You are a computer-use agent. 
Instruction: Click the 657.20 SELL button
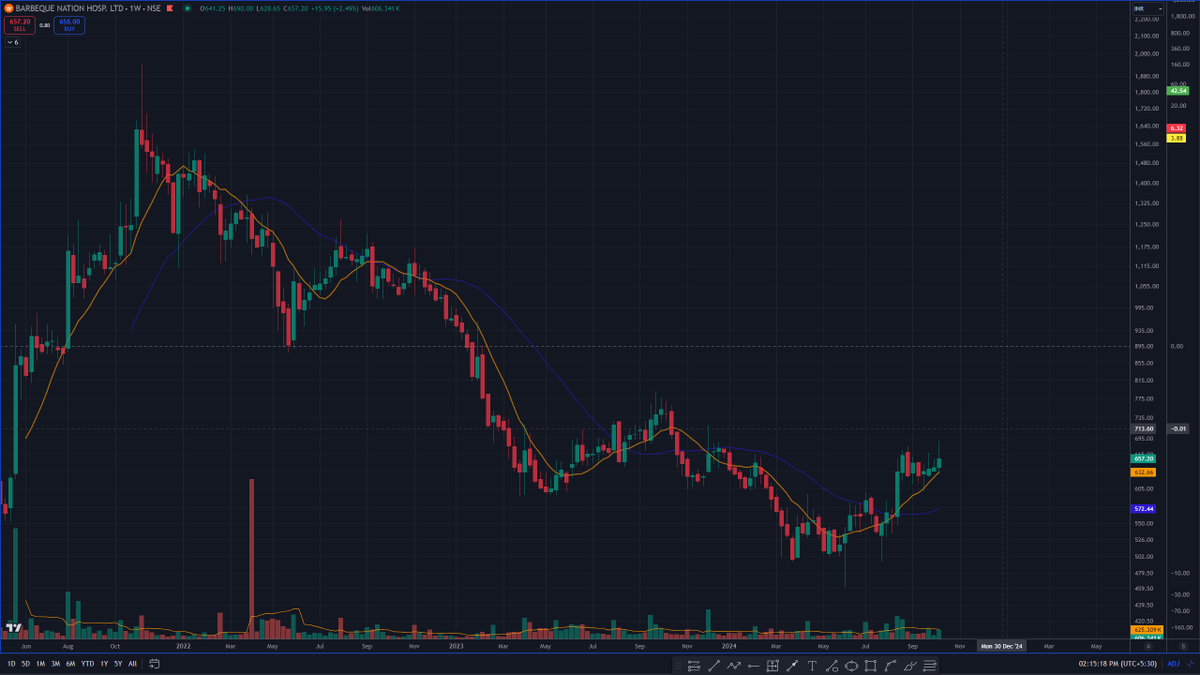[x=20, y=25]
